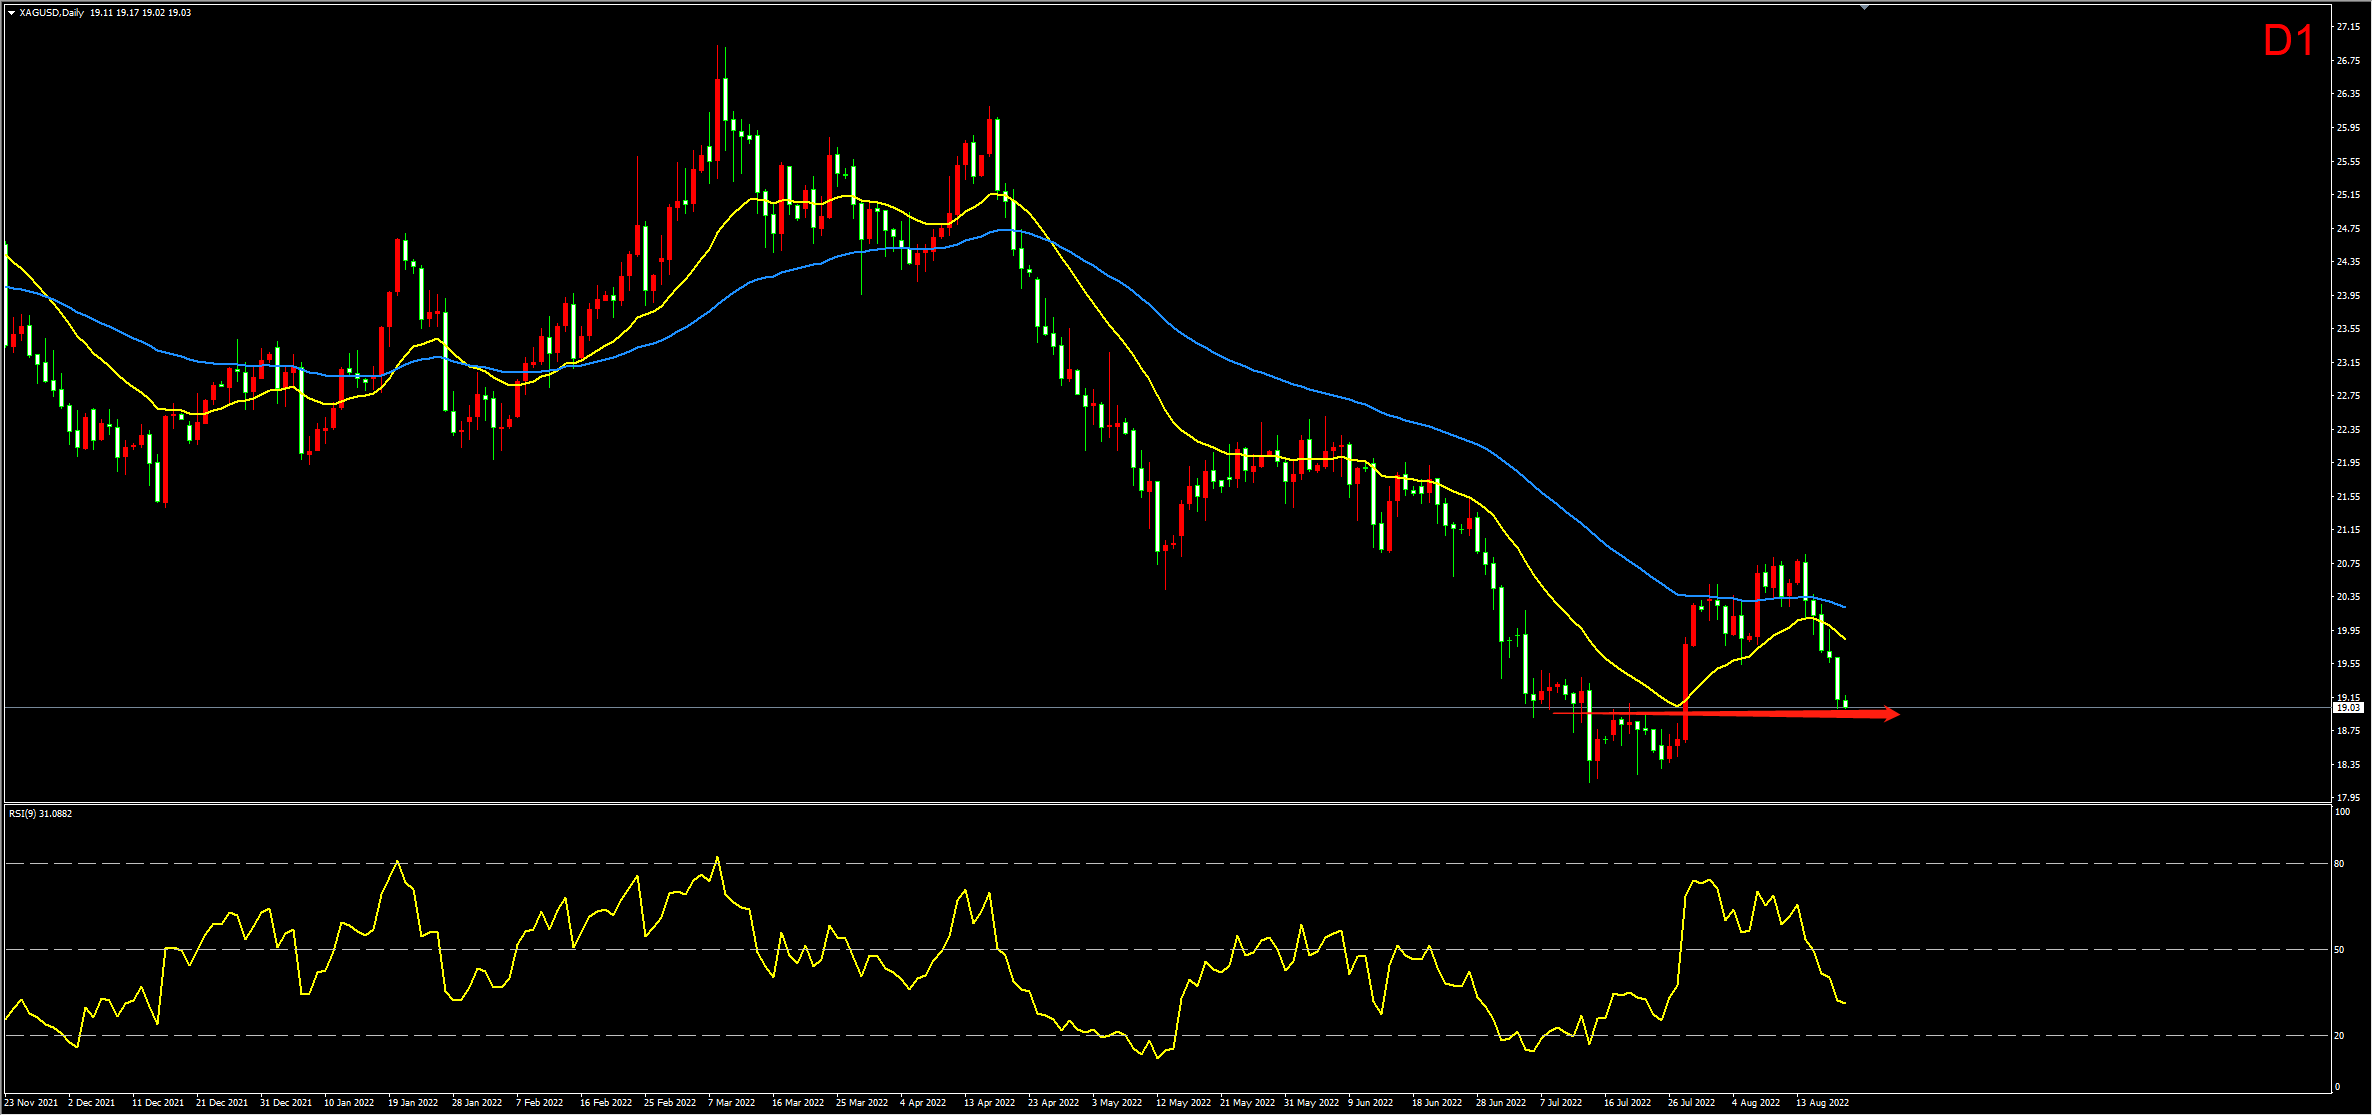
Task: Click the 16 Jul 2022 date label
Action: [x=1627, y=1103]
